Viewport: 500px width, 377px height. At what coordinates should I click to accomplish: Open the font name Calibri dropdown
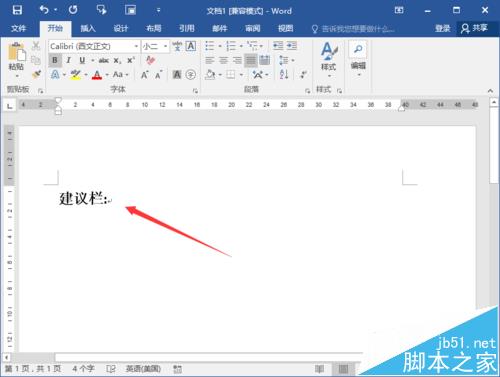[136, 46]
